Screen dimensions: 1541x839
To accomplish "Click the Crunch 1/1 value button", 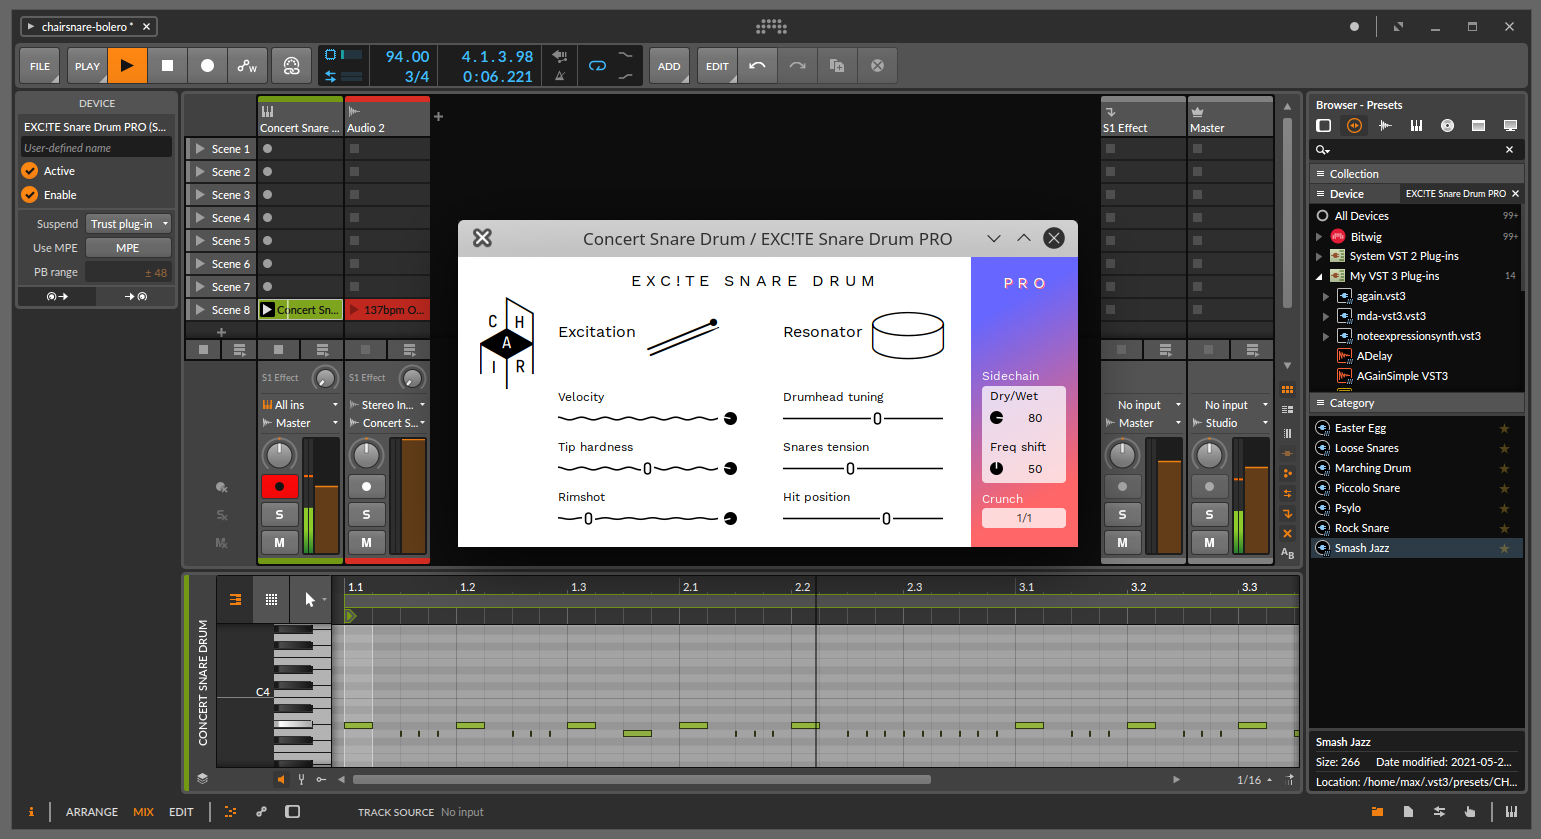I will click(1024, 518).
